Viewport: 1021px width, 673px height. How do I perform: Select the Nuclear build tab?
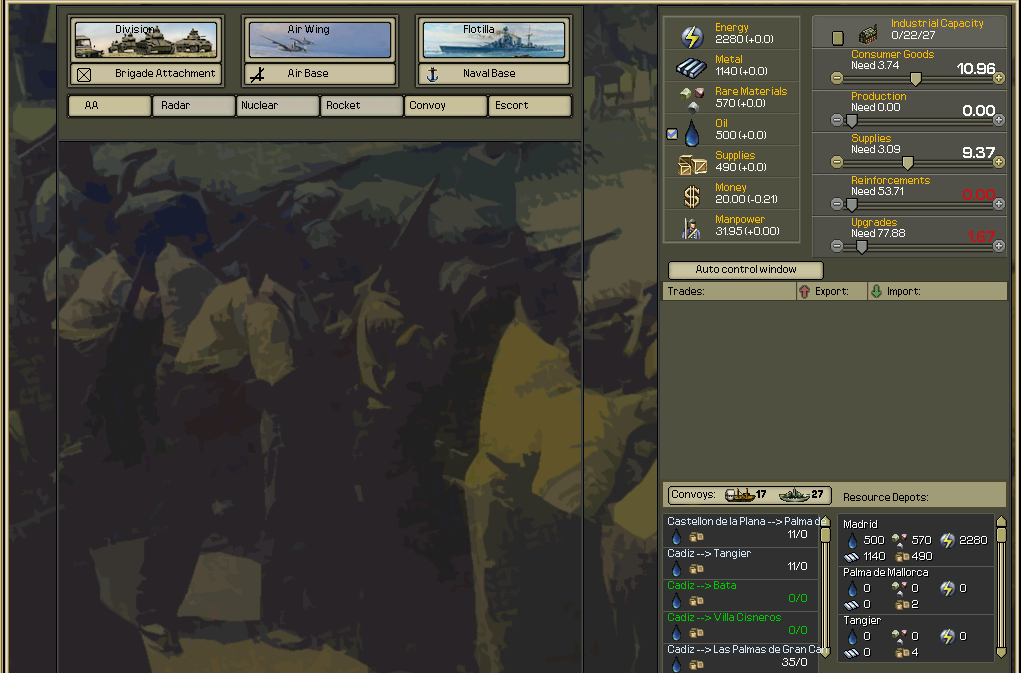pyautogui.click(x=278, y=106)
